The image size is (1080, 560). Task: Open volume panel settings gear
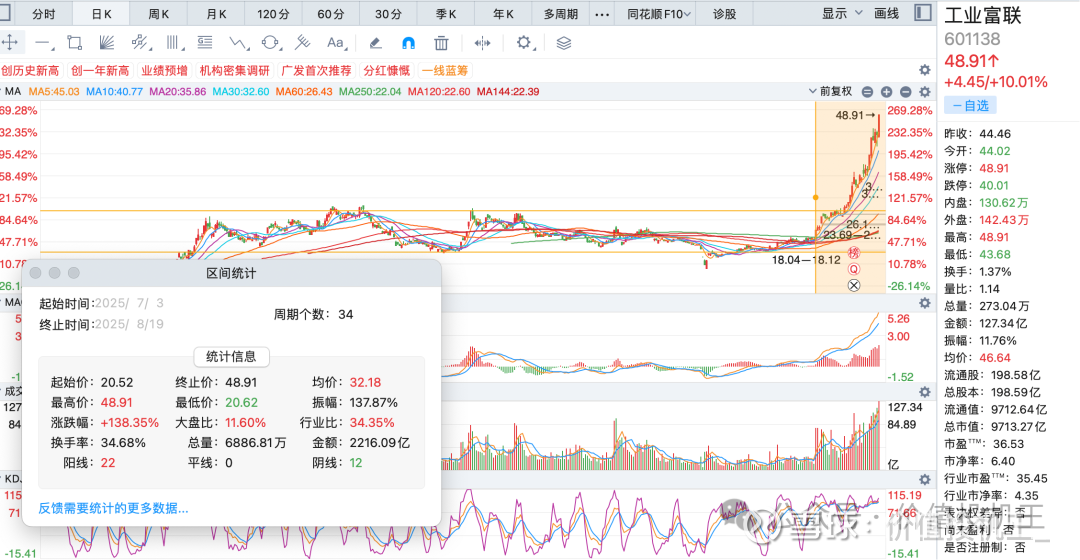click(x=924, y=392)
